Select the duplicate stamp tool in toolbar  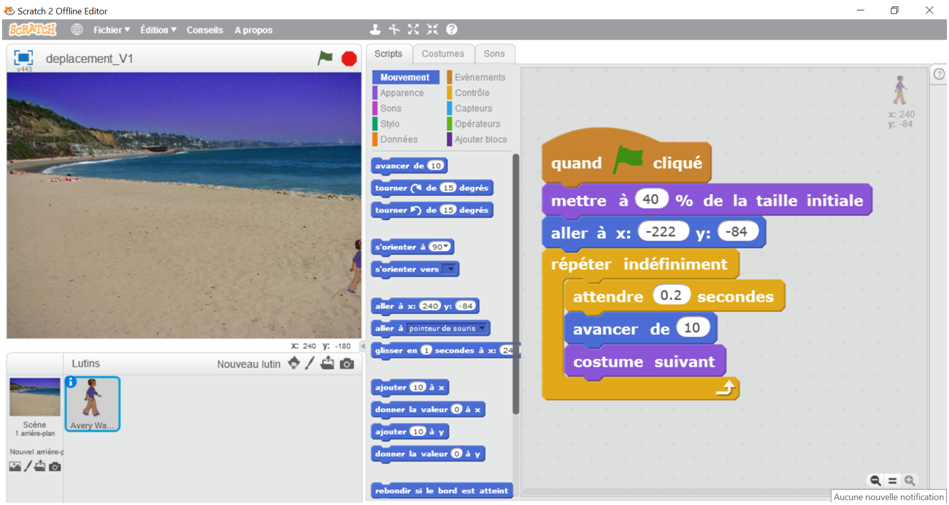pos(375,30)
